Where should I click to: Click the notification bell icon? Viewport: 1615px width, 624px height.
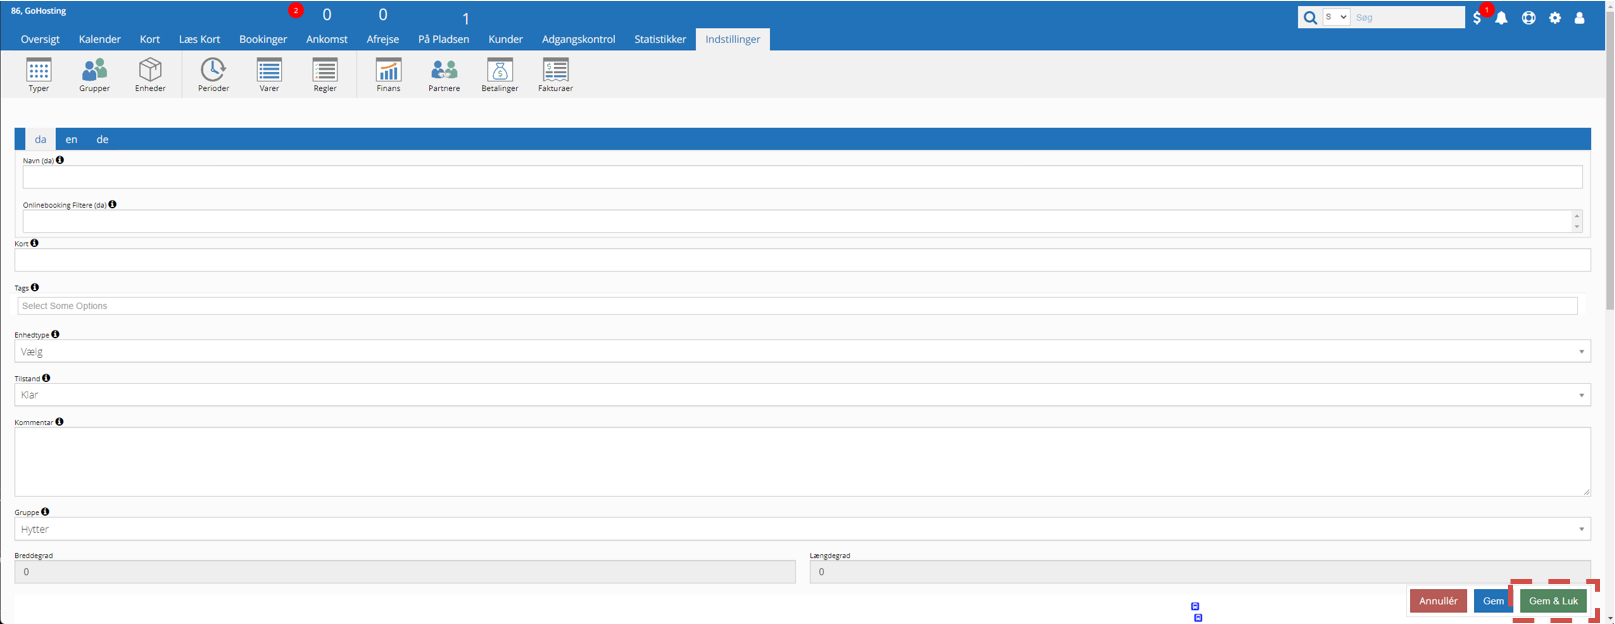click(x=1501, y=18)
